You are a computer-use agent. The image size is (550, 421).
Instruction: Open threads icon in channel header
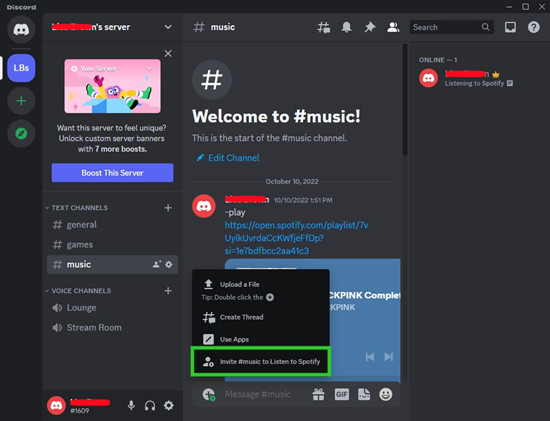(323, 27)
